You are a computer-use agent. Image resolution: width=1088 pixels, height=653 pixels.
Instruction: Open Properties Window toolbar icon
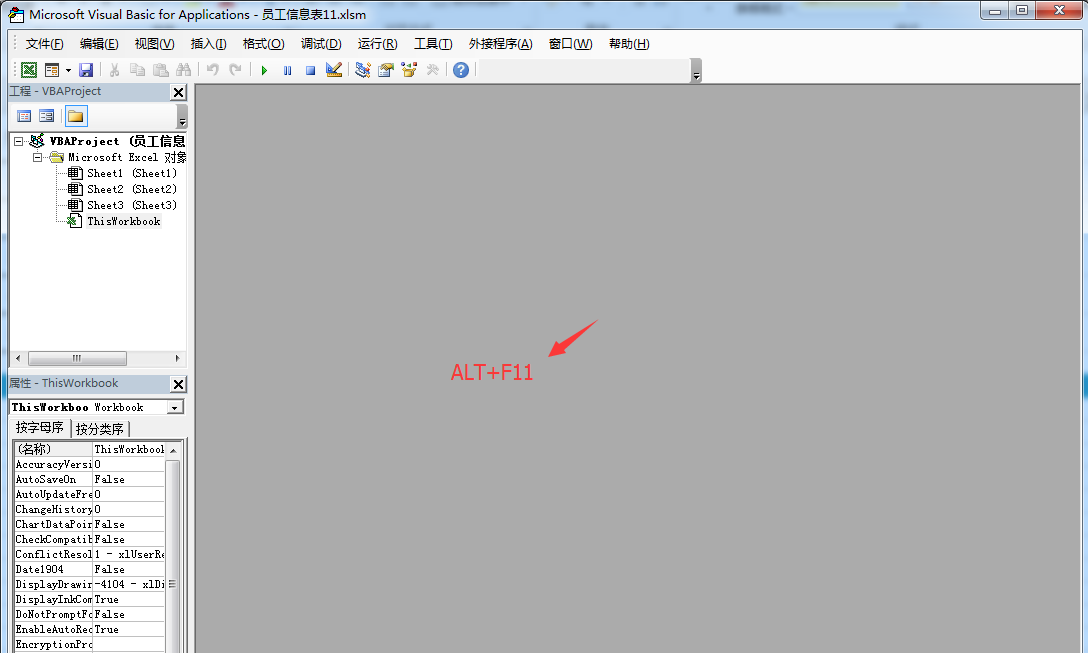386,70
